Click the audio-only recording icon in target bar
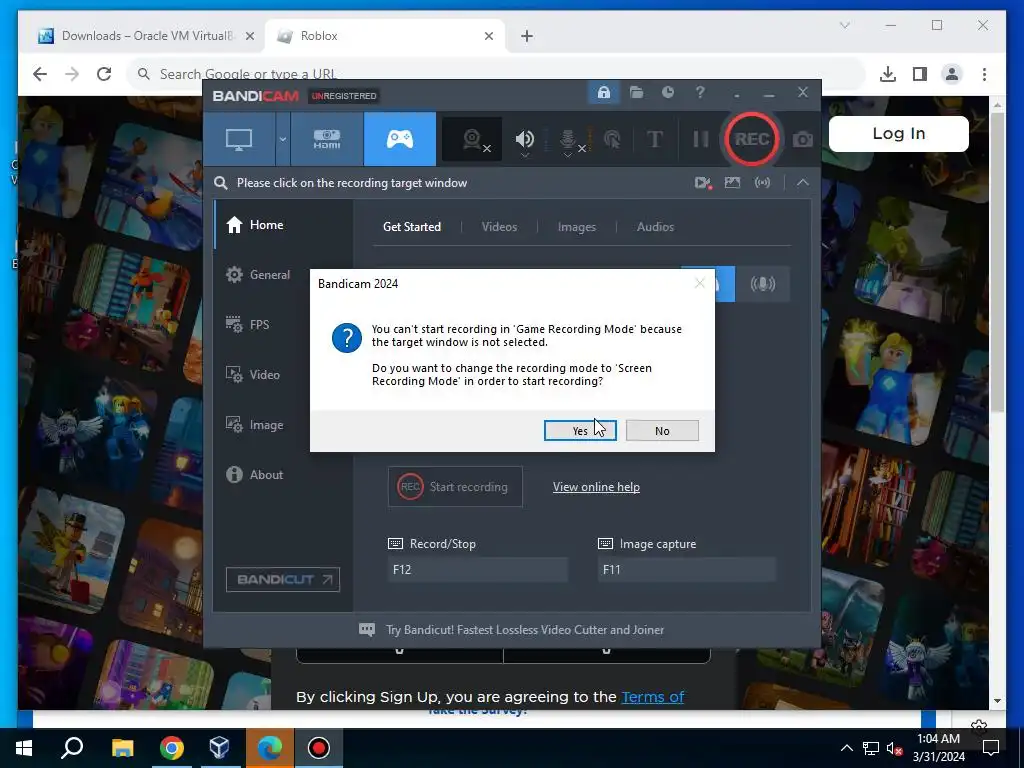Screen dimensions: 1024x768 click(762, 183)
